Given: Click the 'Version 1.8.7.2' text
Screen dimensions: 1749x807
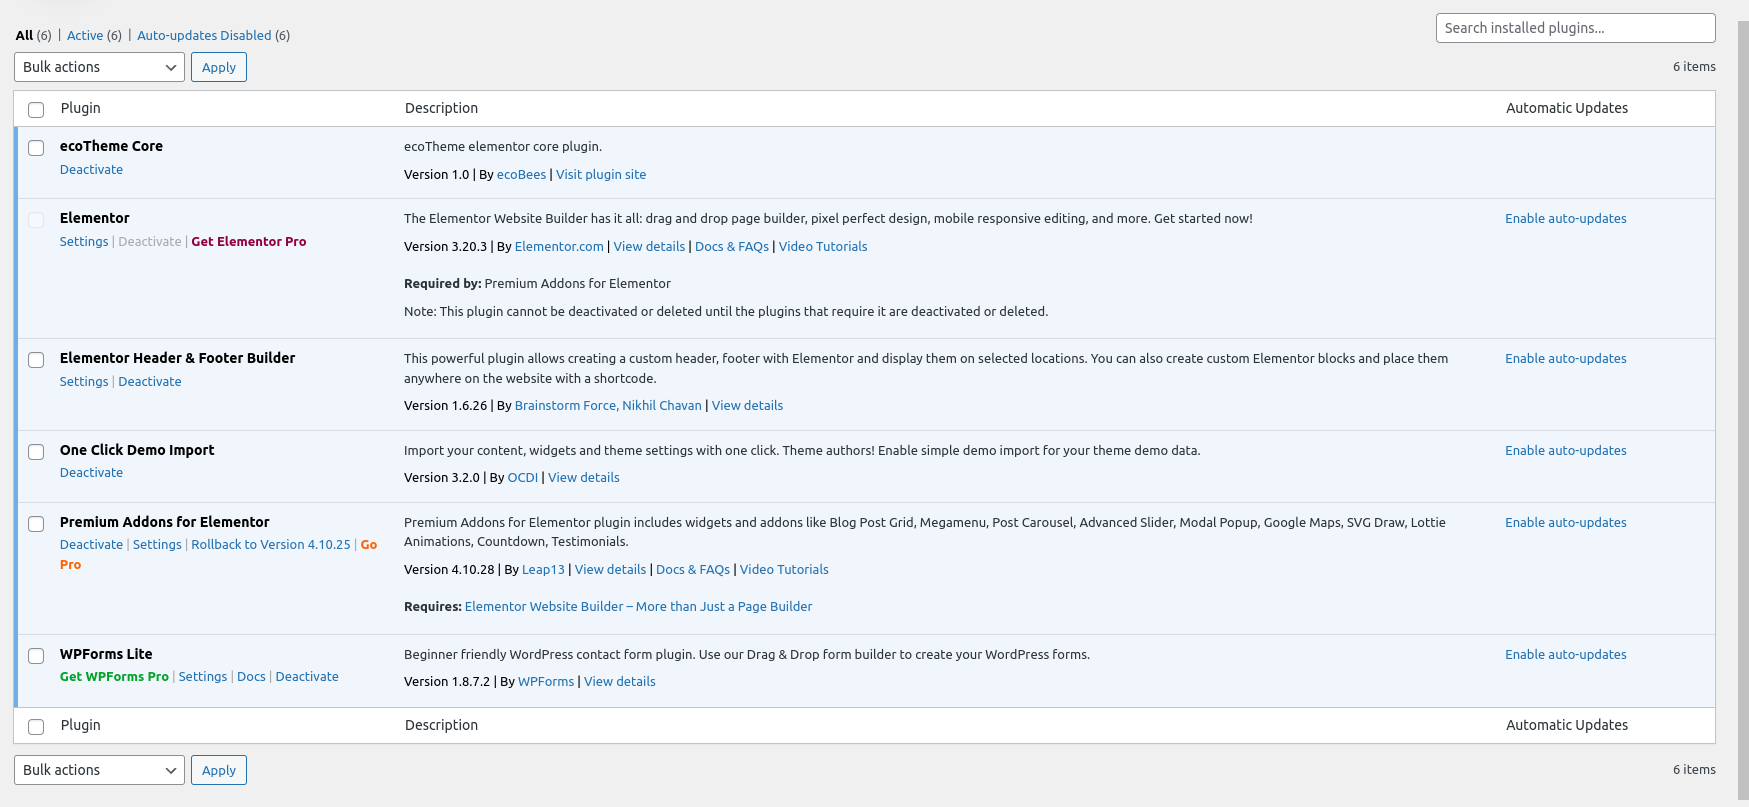Looking at the screenshot, I should [447, 681].
